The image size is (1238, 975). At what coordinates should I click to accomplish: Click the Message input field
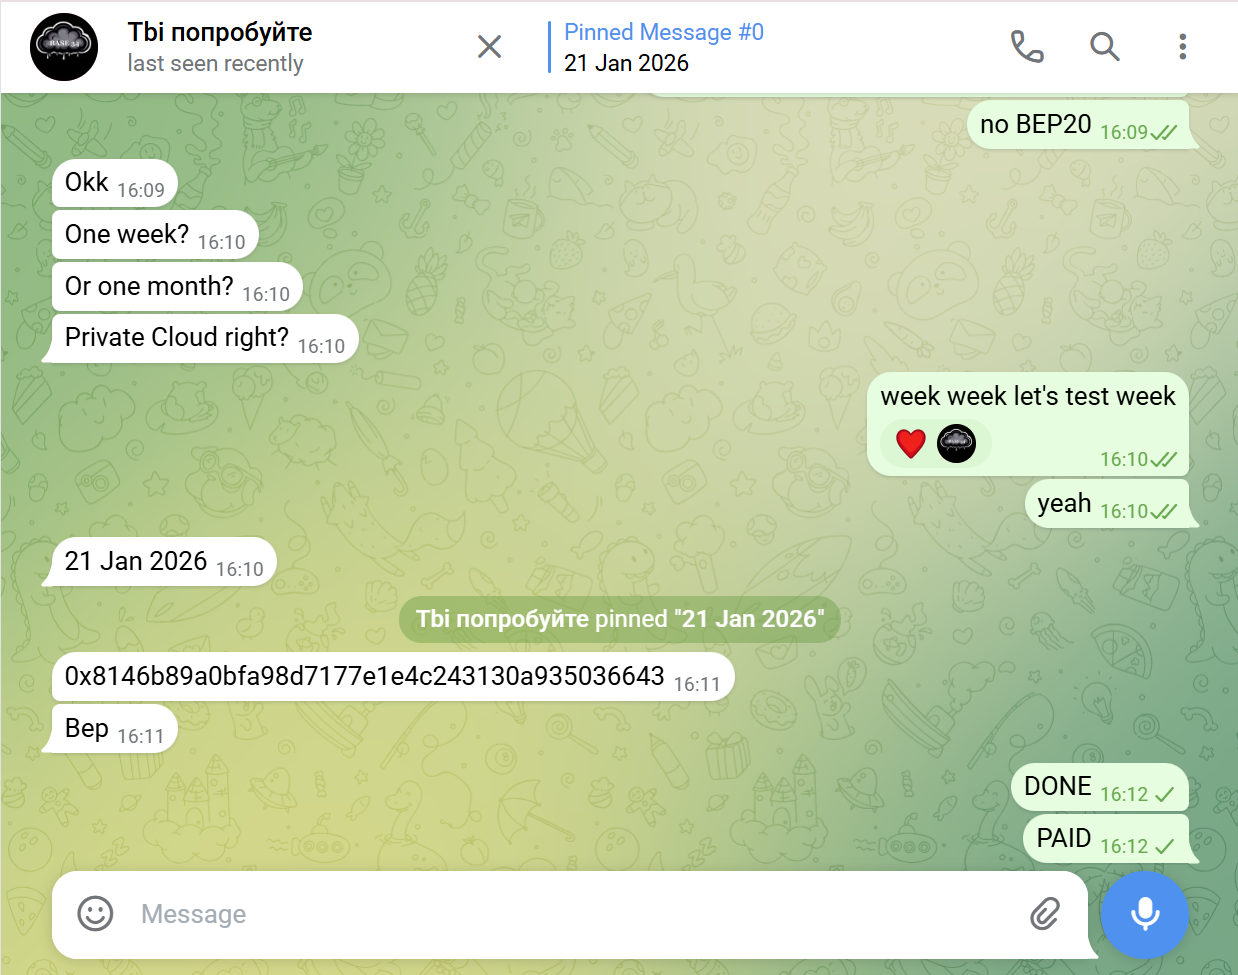(x=570, y=914)
